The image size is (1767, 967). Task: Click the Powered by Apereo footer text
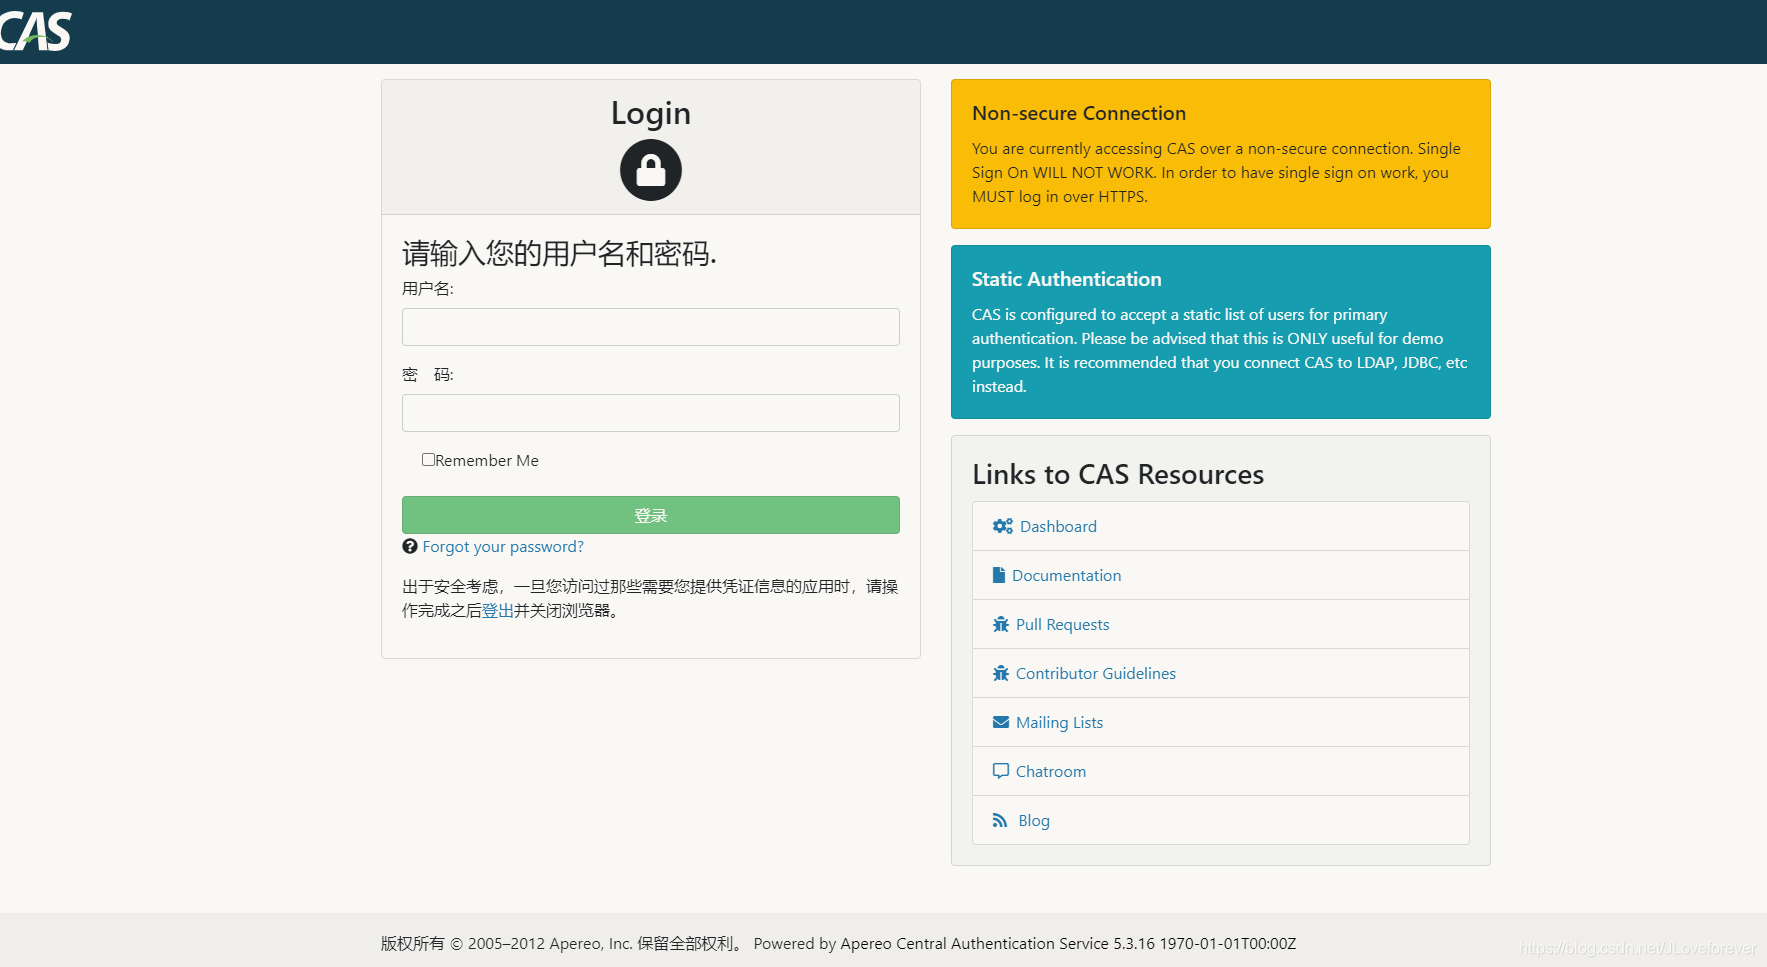[x=1025, y=943]
